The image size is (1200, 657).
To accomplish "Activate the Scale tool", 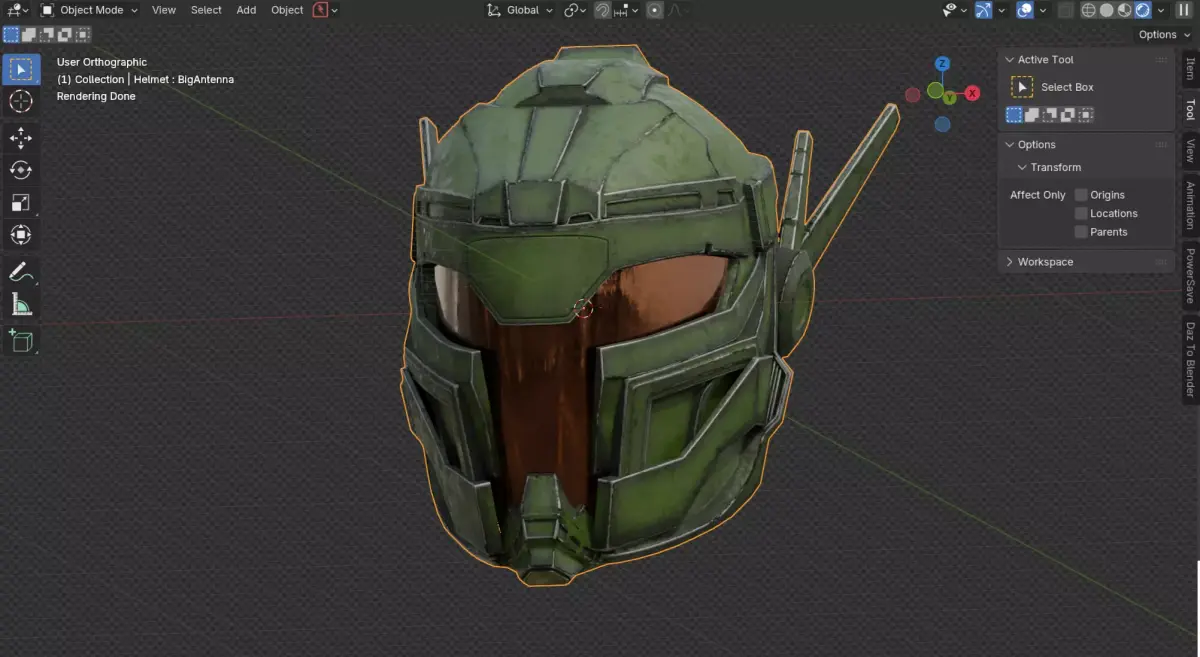I will [21, 202].
